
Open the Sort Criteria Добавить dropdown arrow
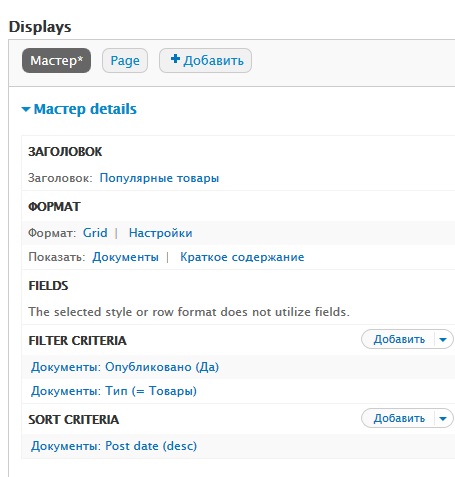coord(443,419)
